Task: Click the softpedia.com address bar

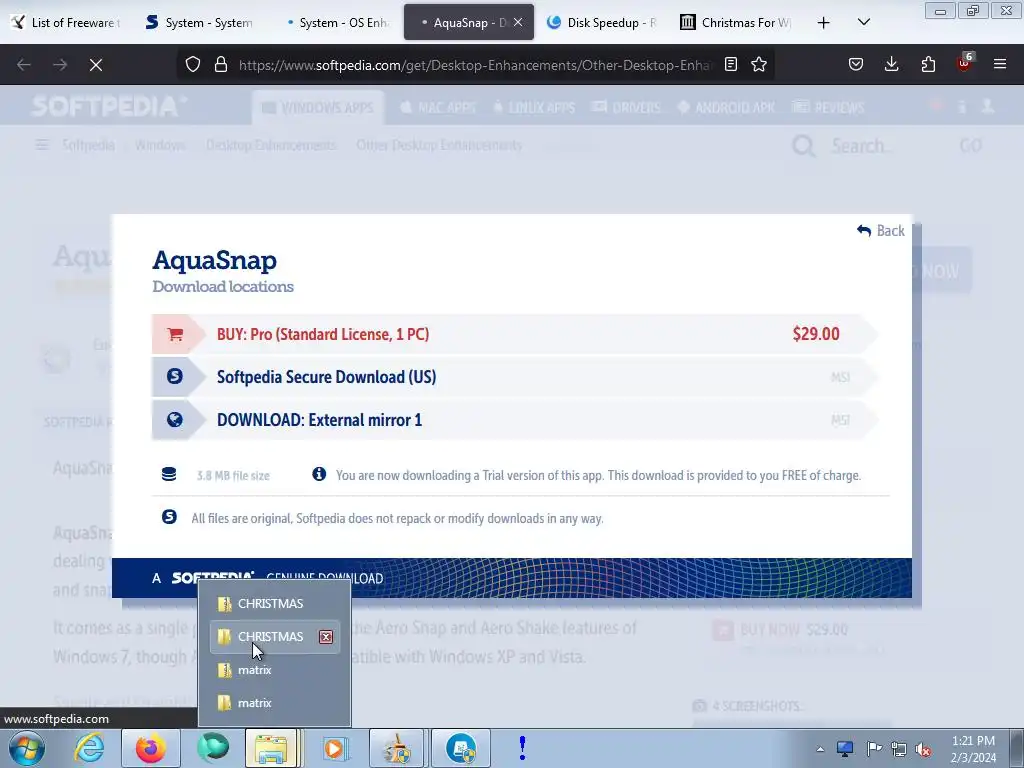Action: tap(473, 65)
